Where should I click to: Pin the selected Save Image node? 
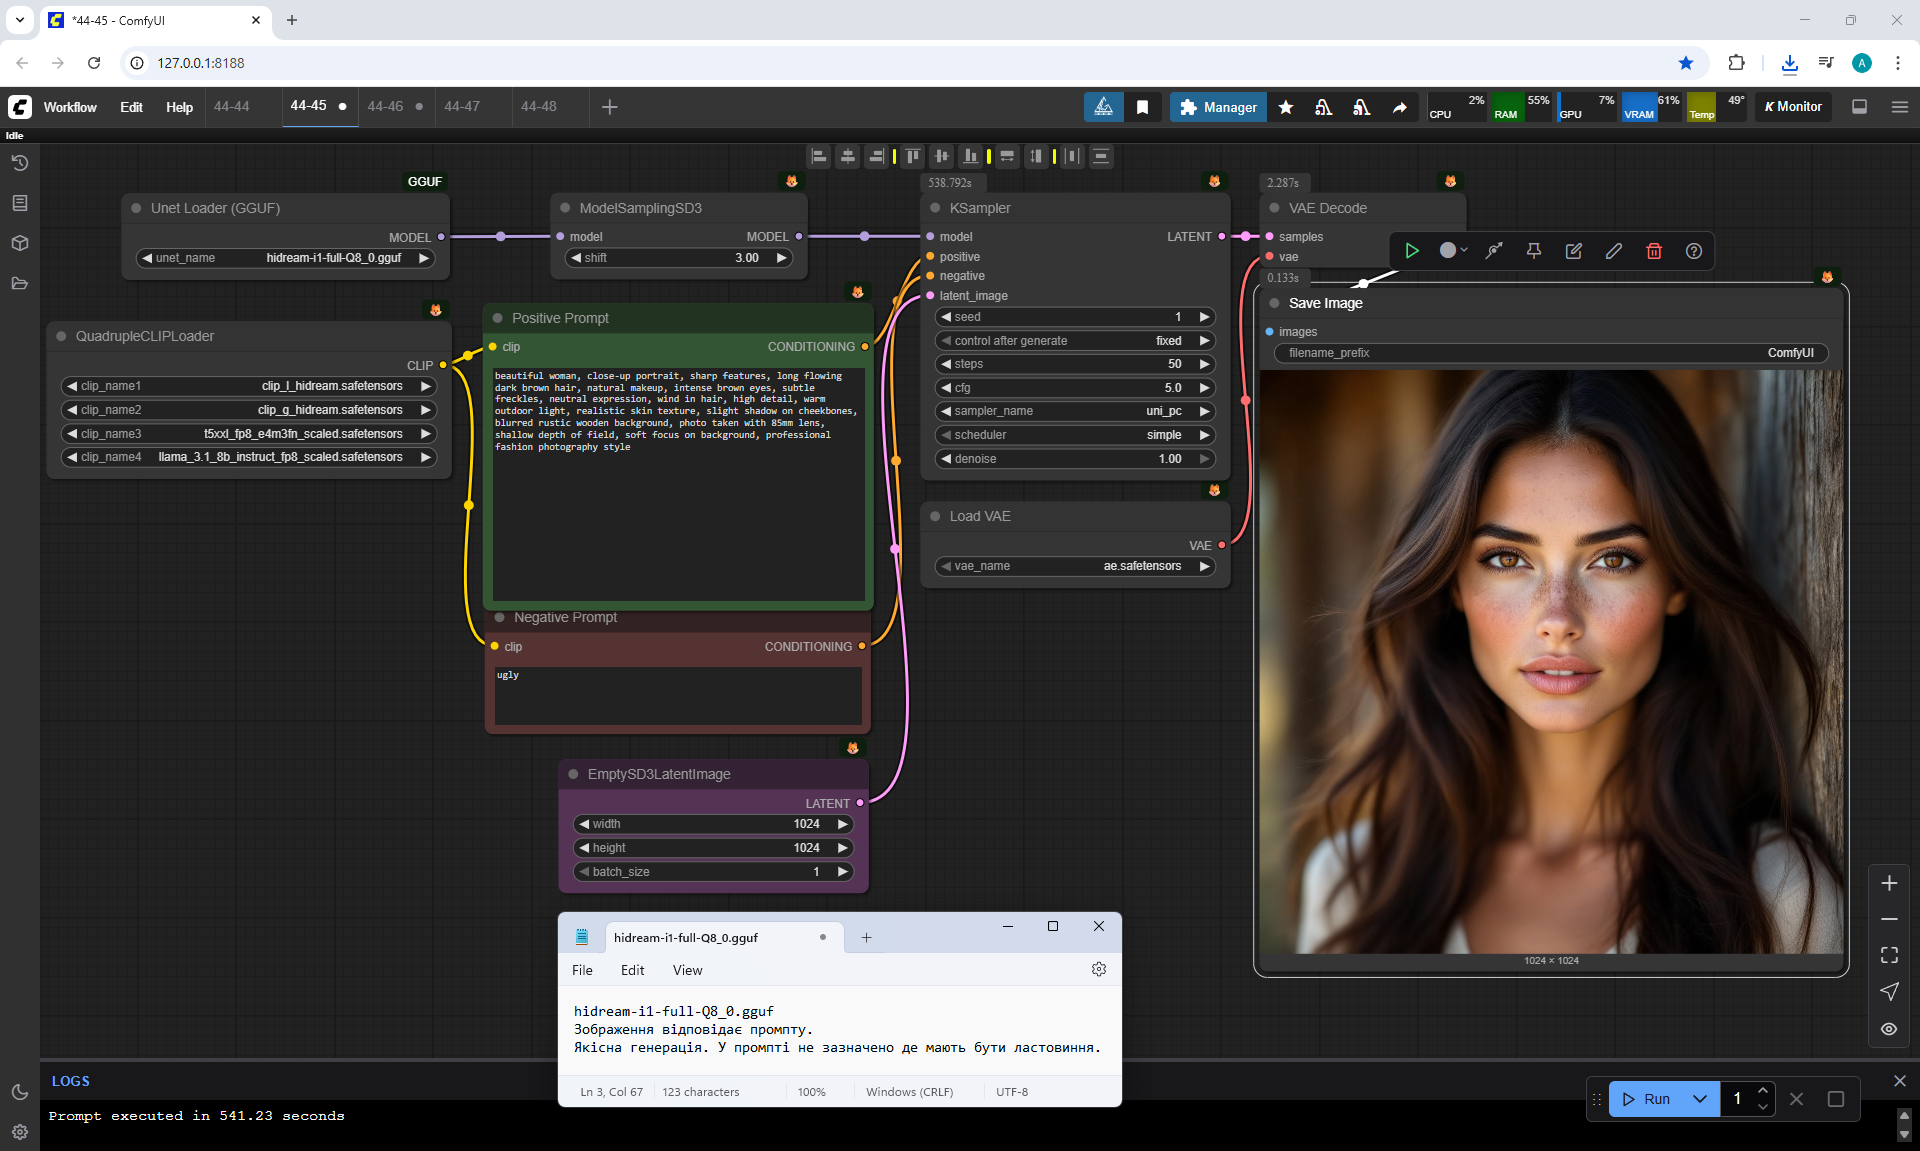(1533, 251)
